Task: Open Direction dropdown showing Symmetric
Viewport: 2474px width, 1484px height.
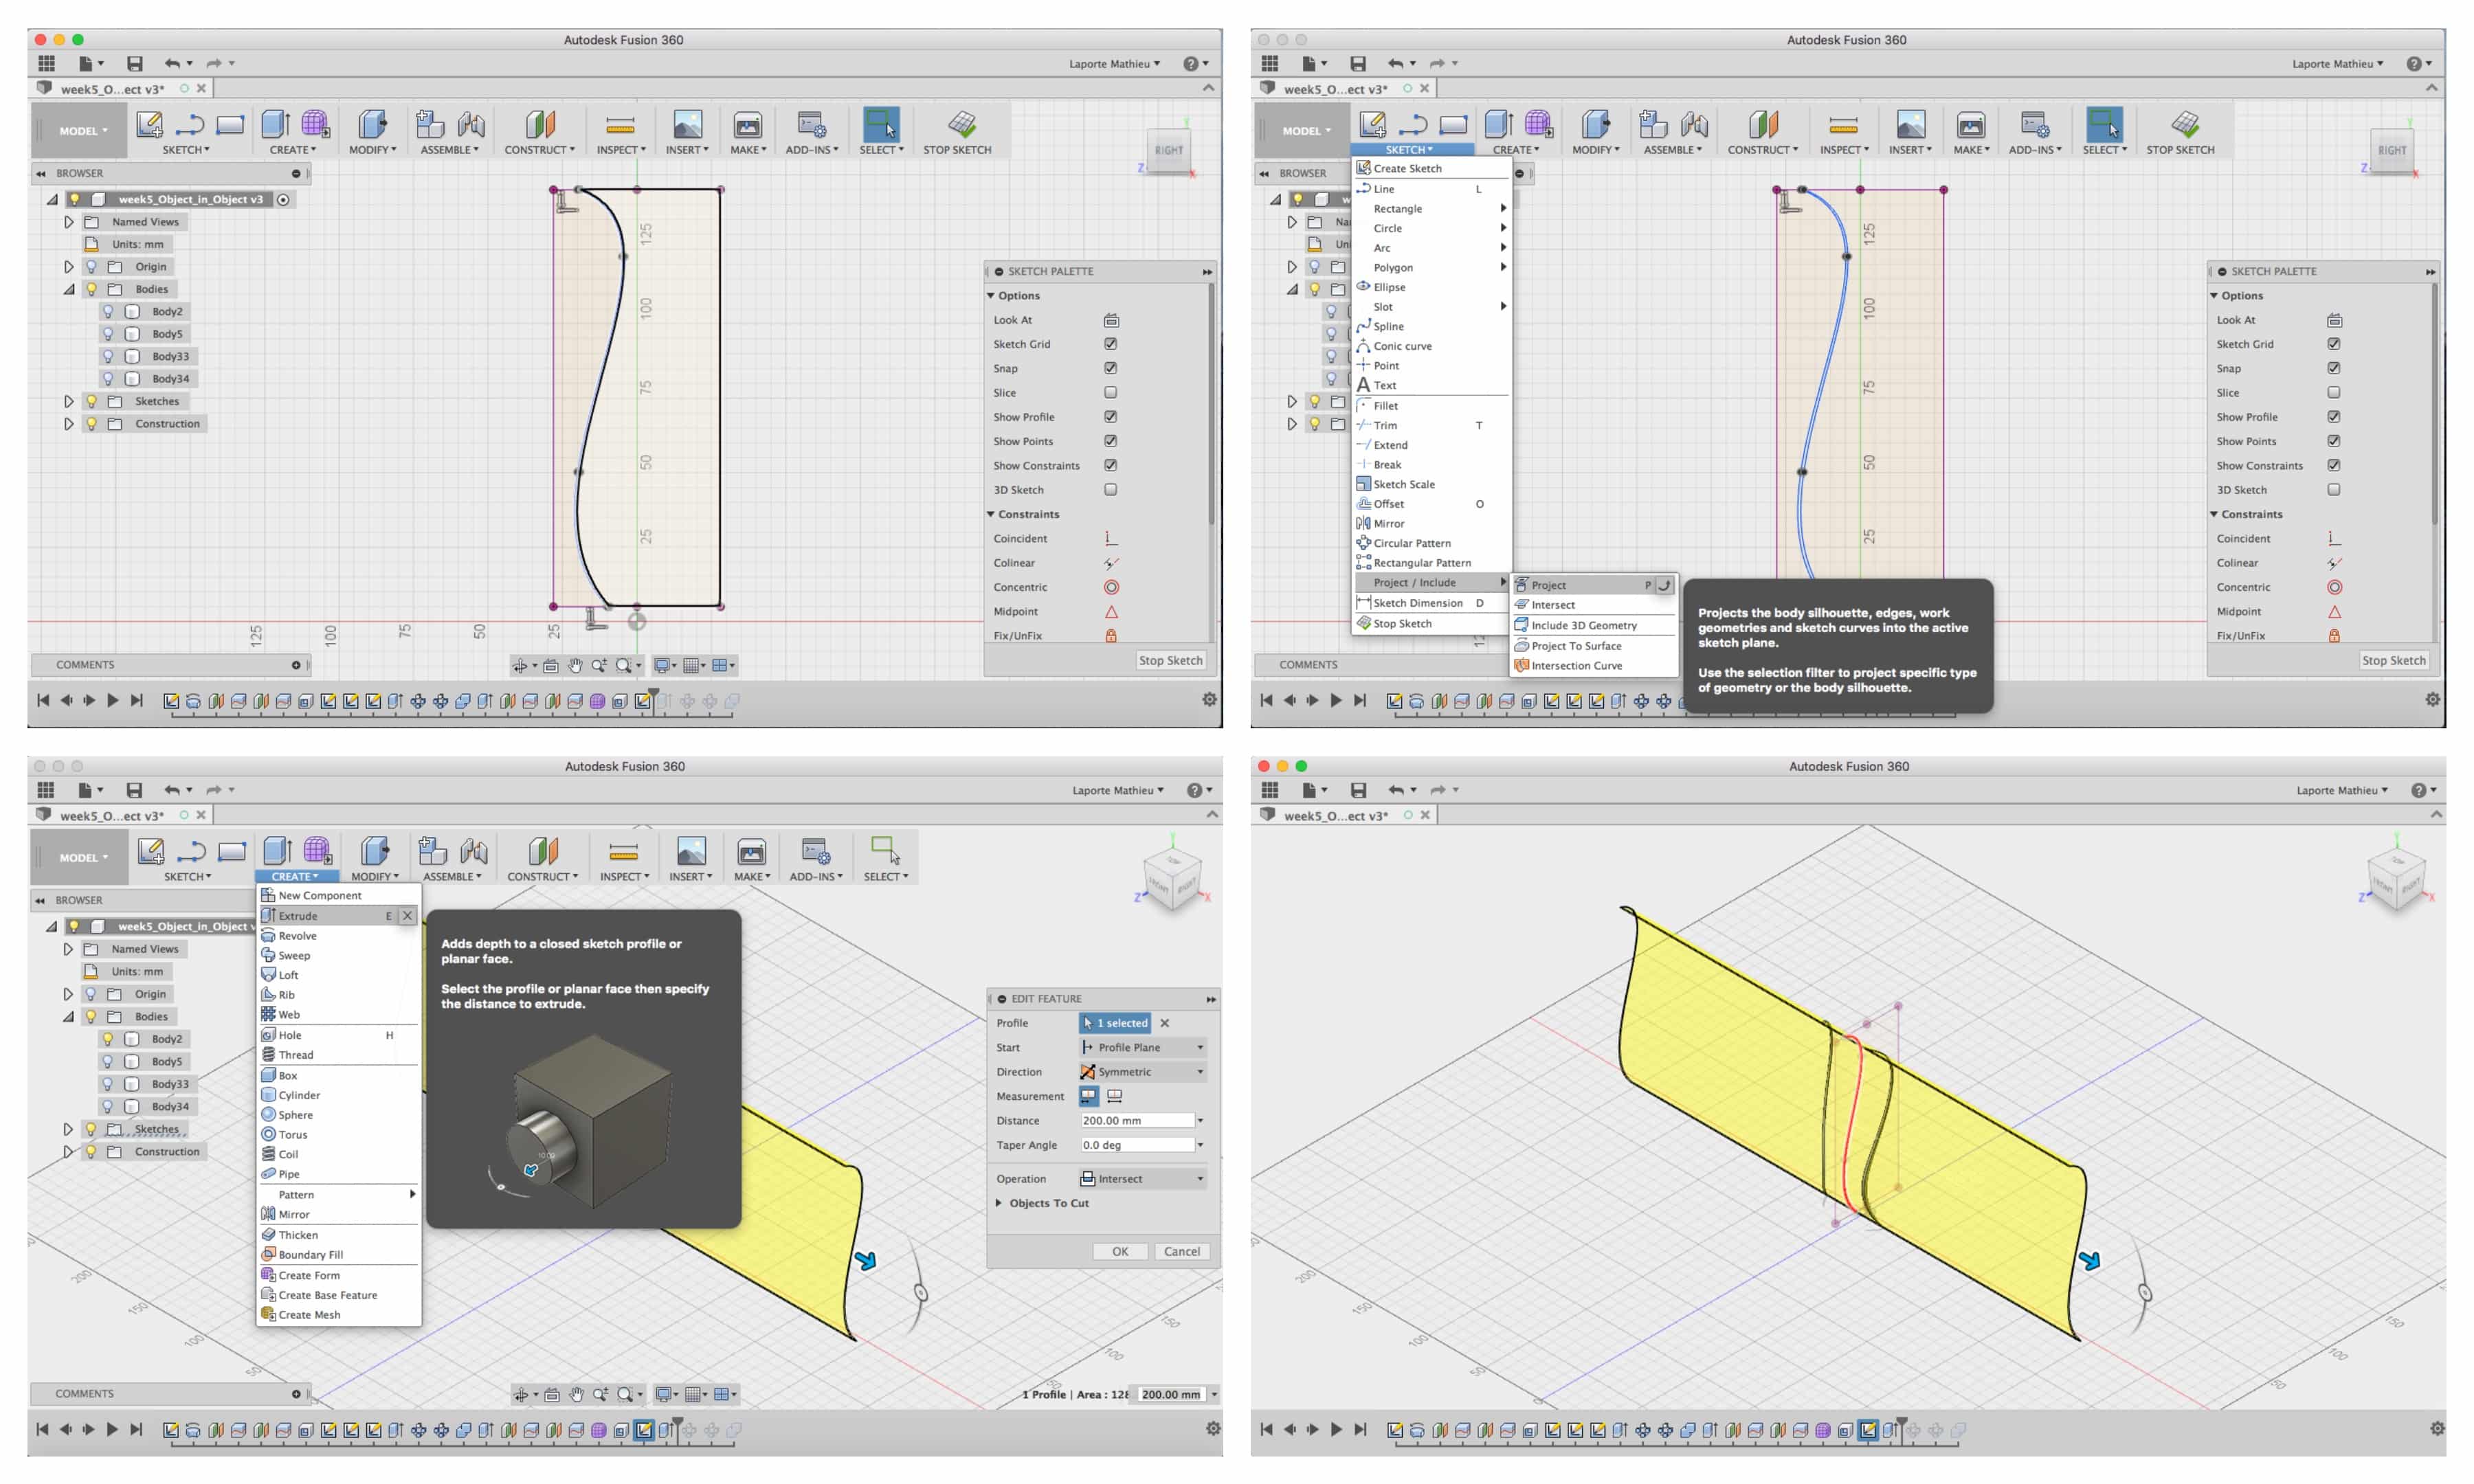Action: 1143,1071
